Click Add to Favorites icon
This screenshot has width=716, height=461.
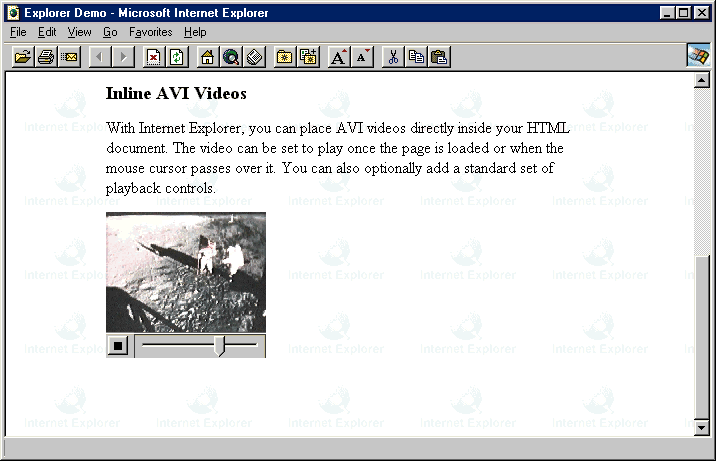click(308, 57)
